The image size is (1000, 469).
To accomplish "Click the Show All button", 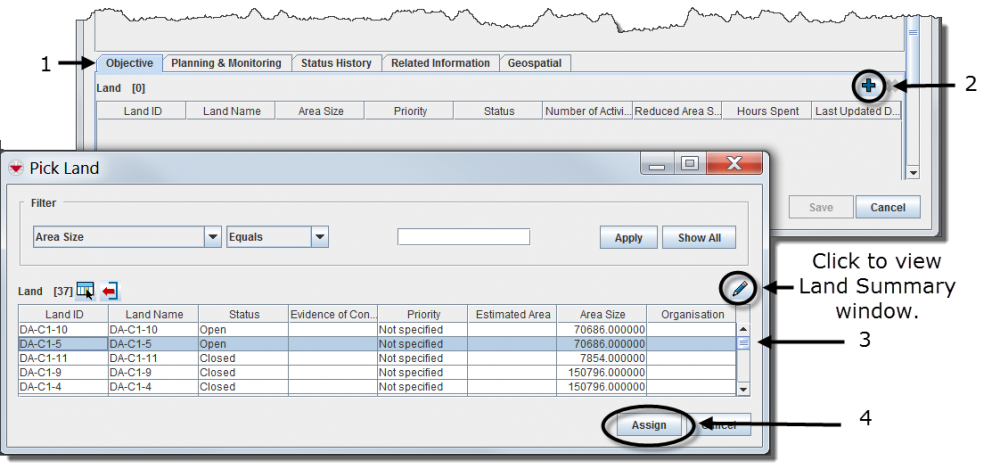I will (x=699, y=238).
